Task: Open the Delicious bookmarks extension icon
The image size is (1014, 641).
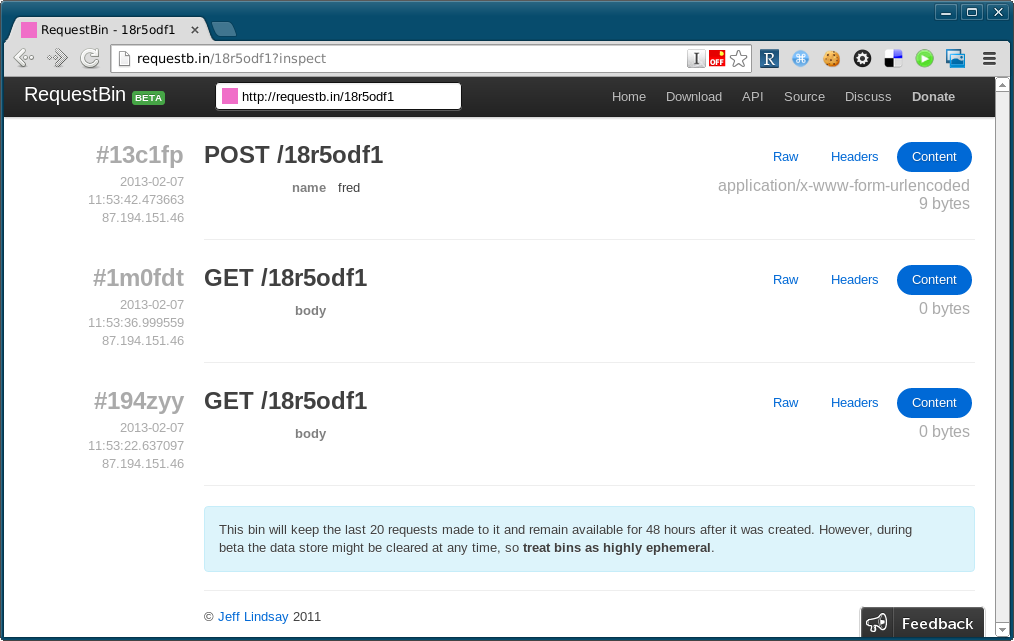Action: pyautogui.click(x=893, y=59)
